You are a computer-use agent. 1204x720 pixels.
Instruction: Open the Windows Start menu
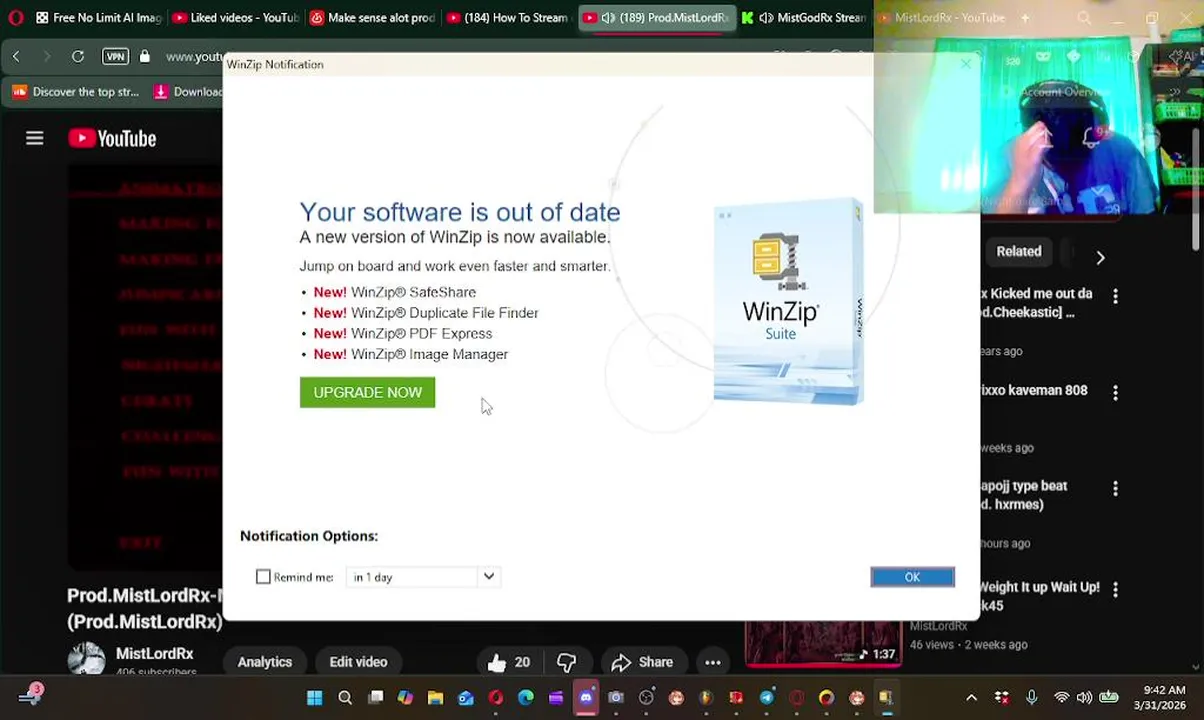pos(314,698)
